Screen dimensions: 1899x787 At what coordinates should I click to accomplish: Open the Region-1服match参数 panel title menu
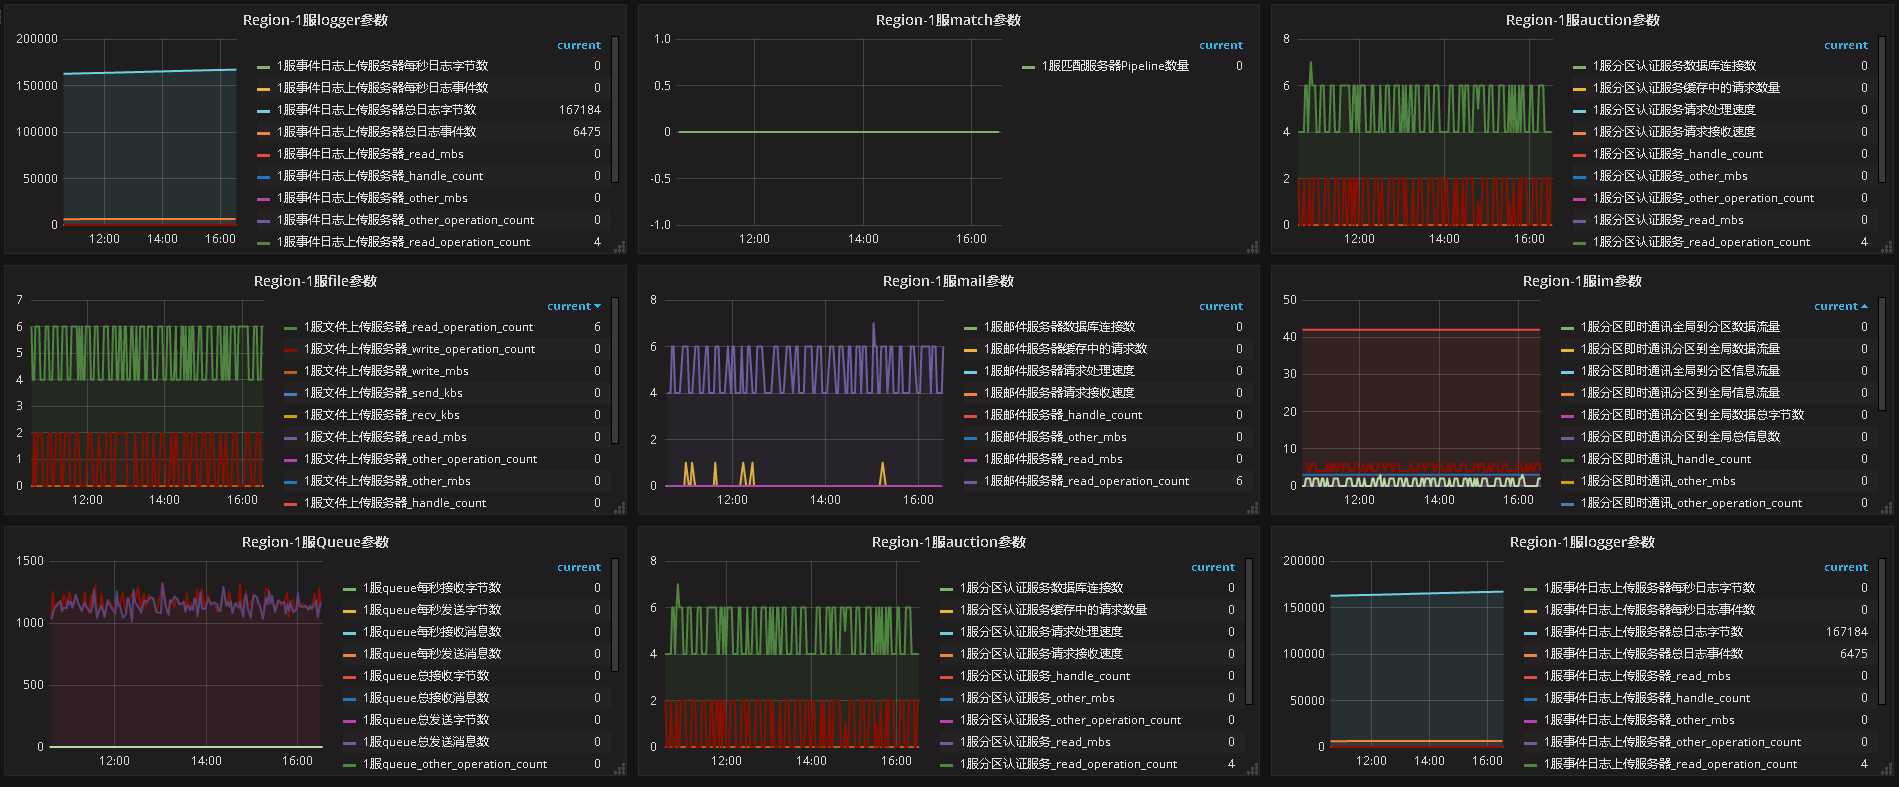948,20
